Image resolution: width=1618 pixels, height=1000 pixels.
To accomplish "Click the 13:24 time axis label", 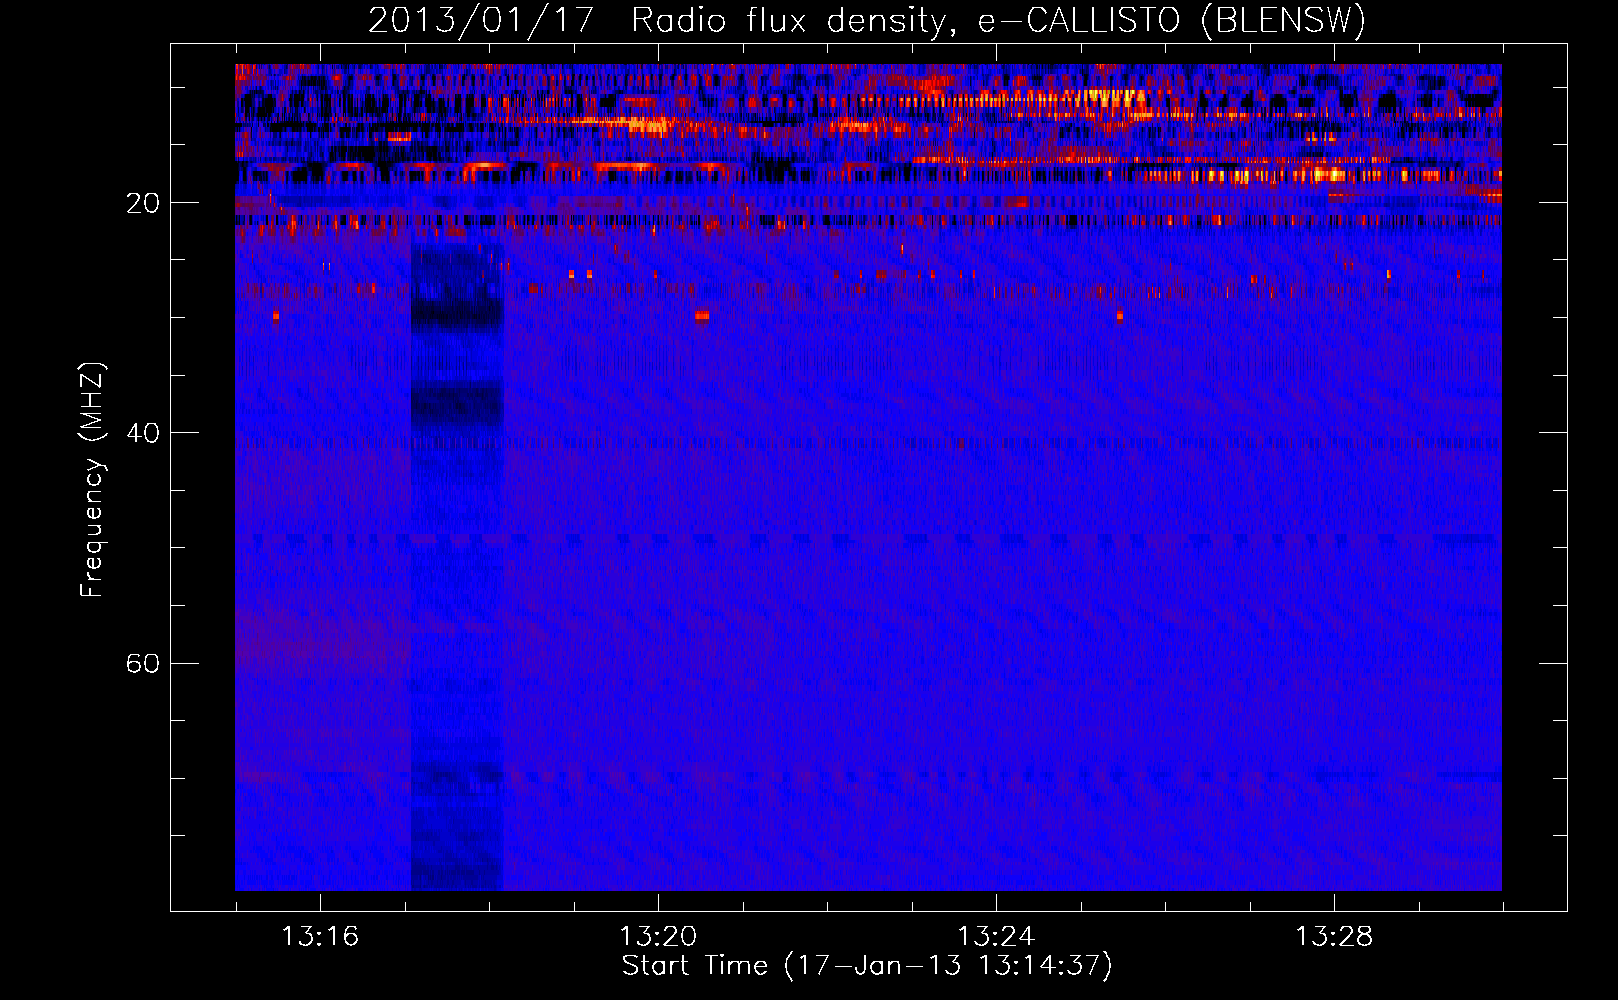I will point(996,936).
